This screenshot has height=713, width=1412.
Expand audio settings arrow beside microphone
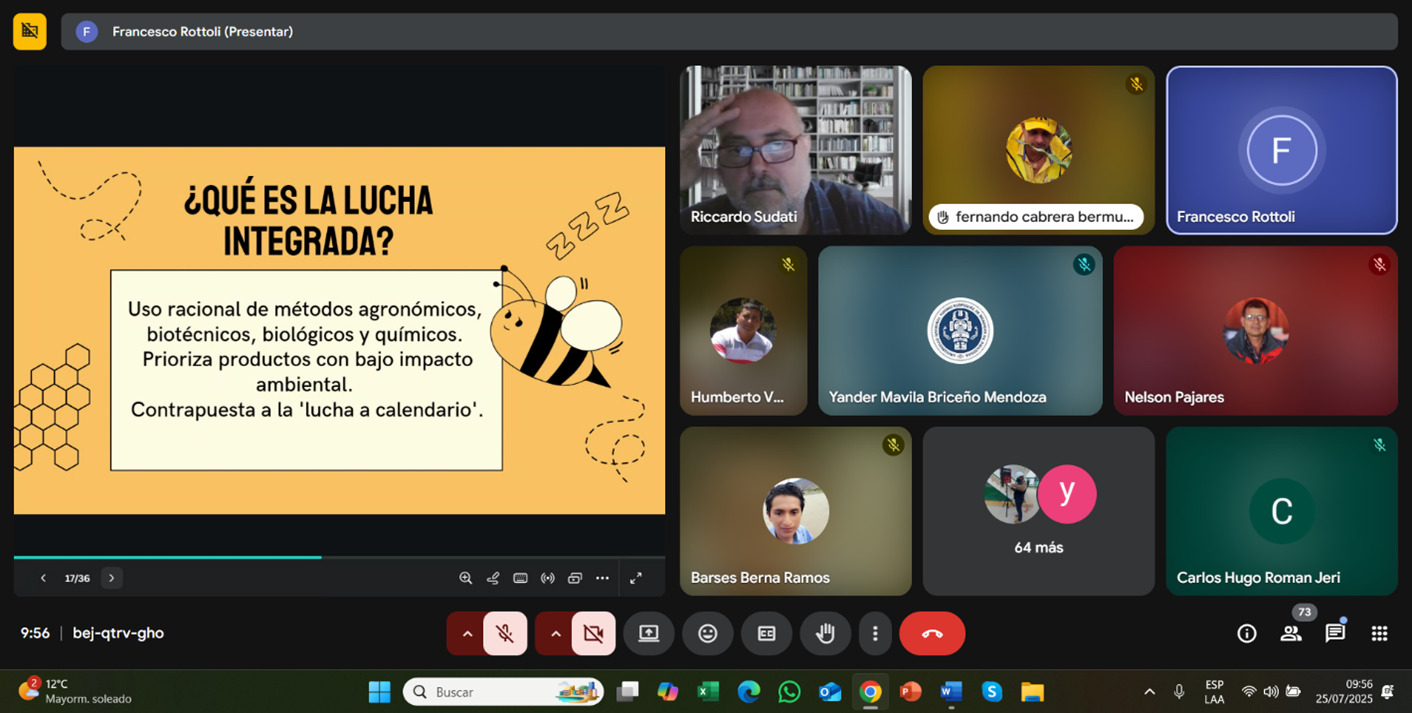[x=467, y=634]
